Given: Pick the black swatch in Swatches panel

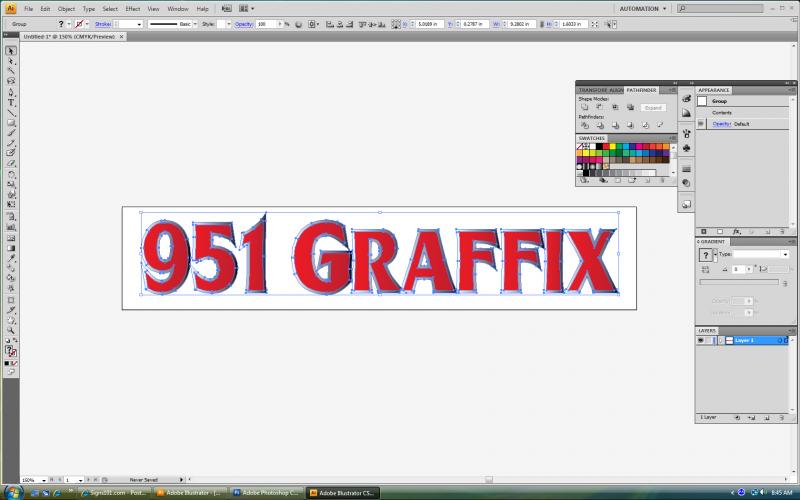Looking at the screenshot, I should coord(599,146).
